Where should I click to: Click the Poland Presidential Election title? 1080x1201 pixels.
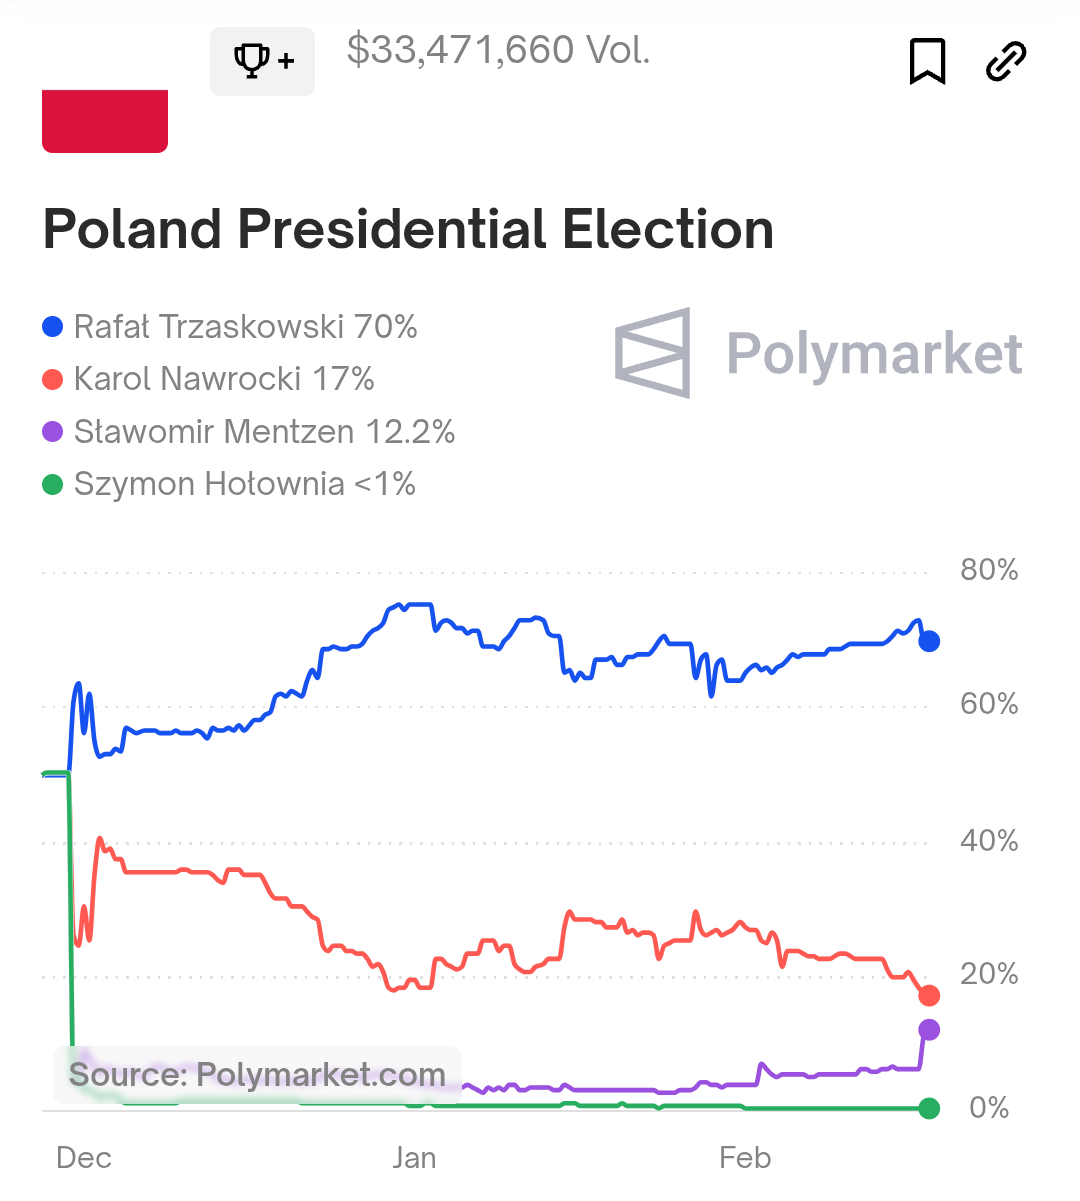(408, 229)
